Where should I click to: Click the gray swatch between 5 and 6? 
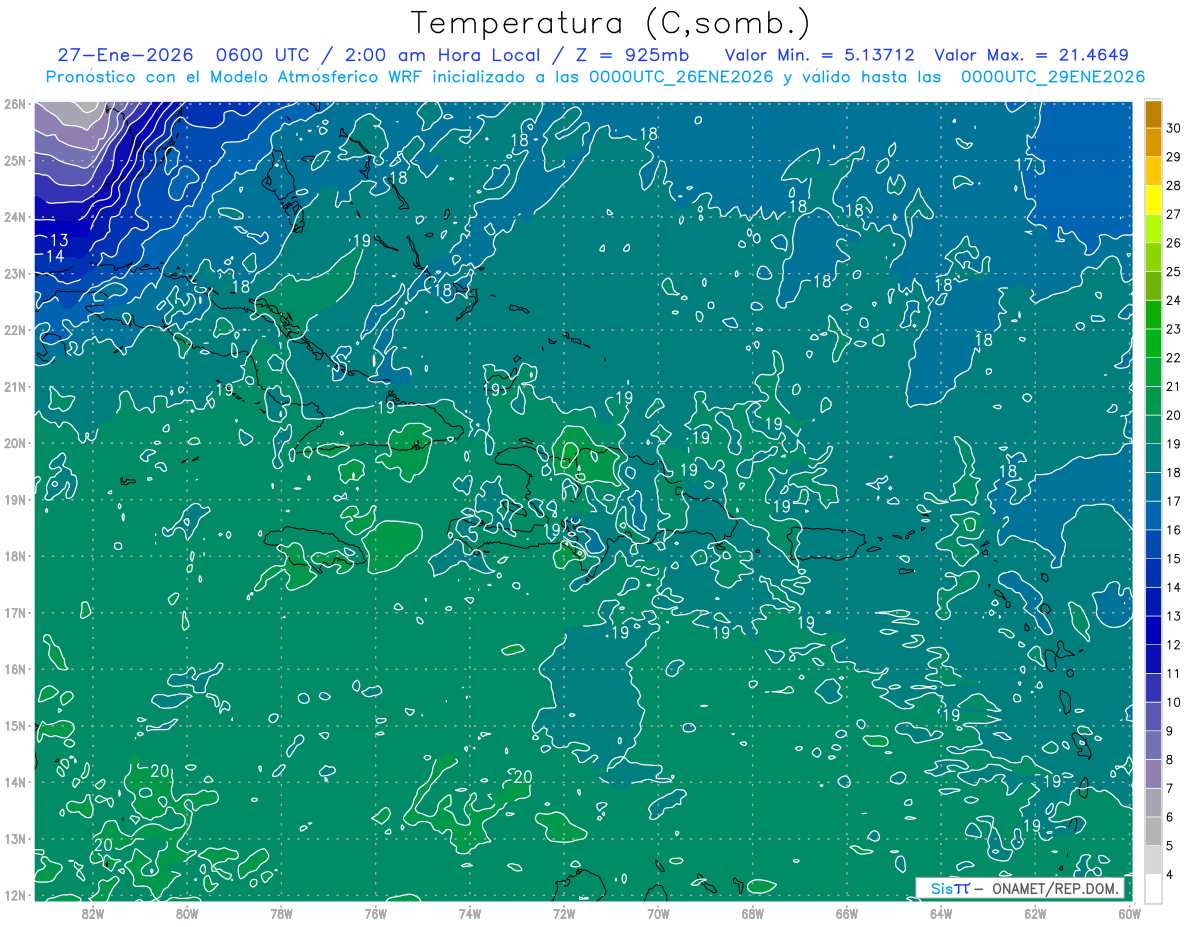tap(1153, 831)
